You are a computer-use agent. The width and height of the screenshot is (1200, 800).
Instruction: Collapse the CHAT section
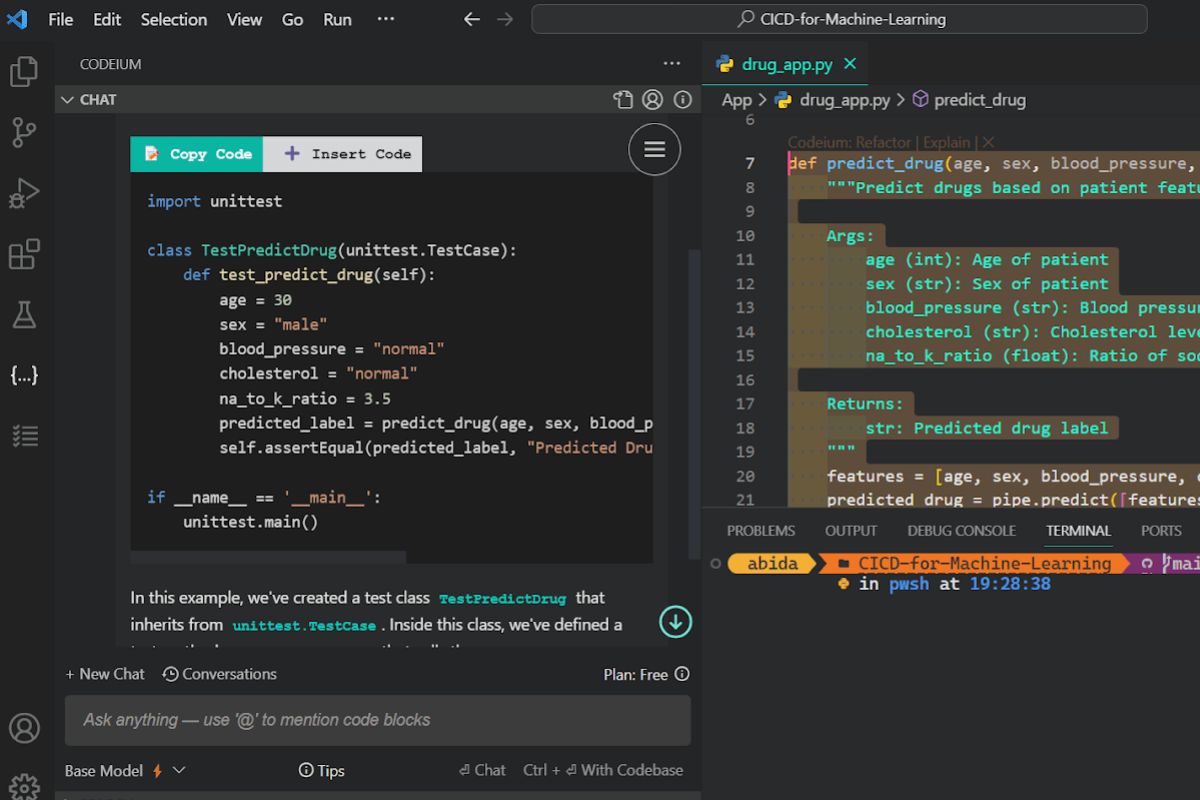[68, 100]
